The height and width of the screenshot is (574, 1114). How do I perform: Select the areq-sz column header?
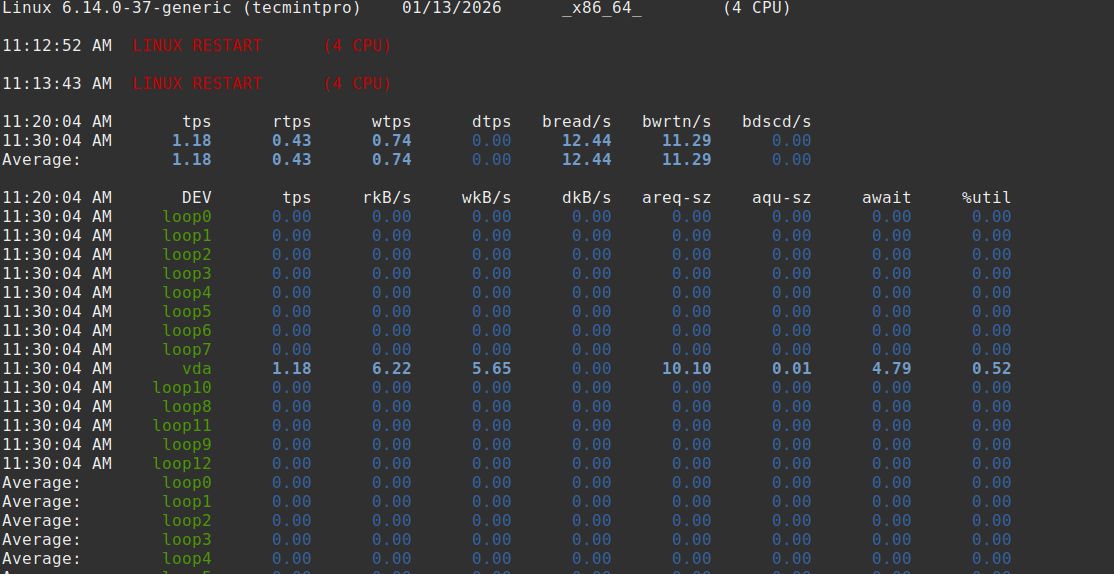[x=676, y=197]
